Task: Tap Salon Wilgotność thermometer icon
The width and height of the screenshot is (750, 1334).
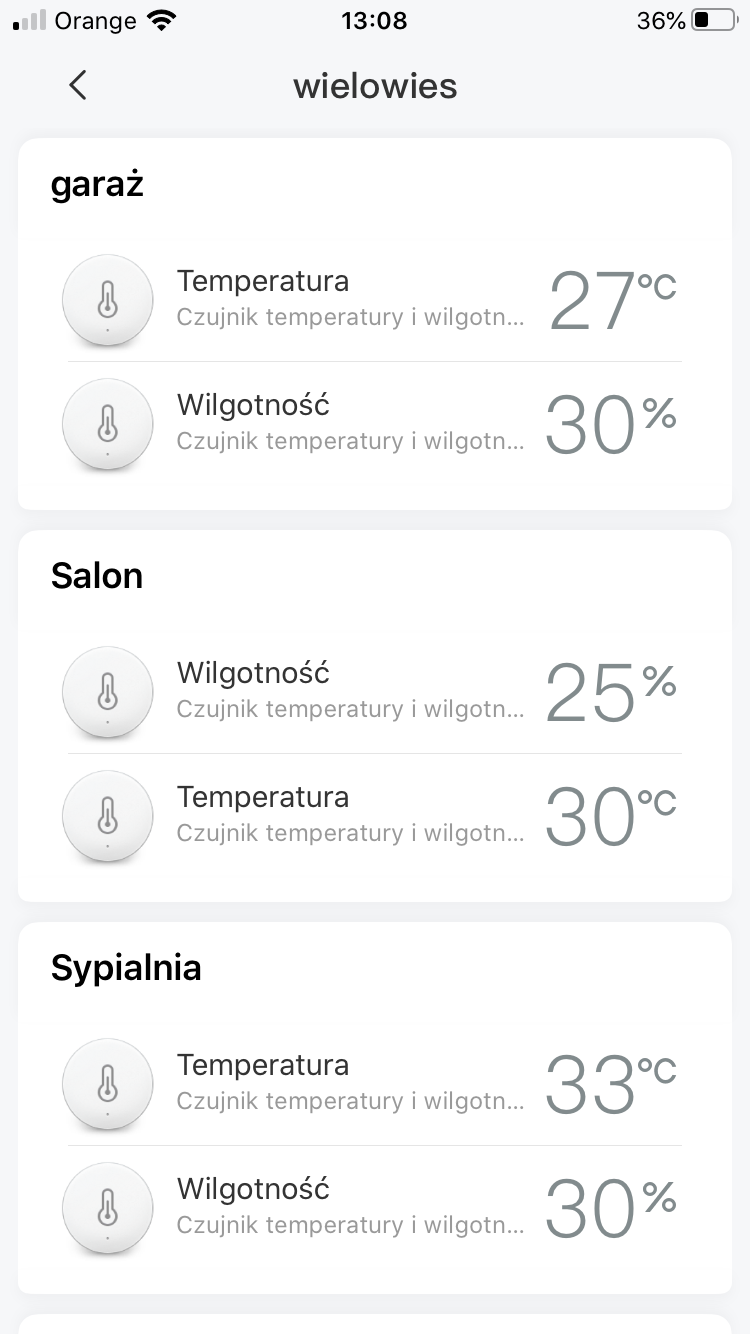Action: point(108,692)
